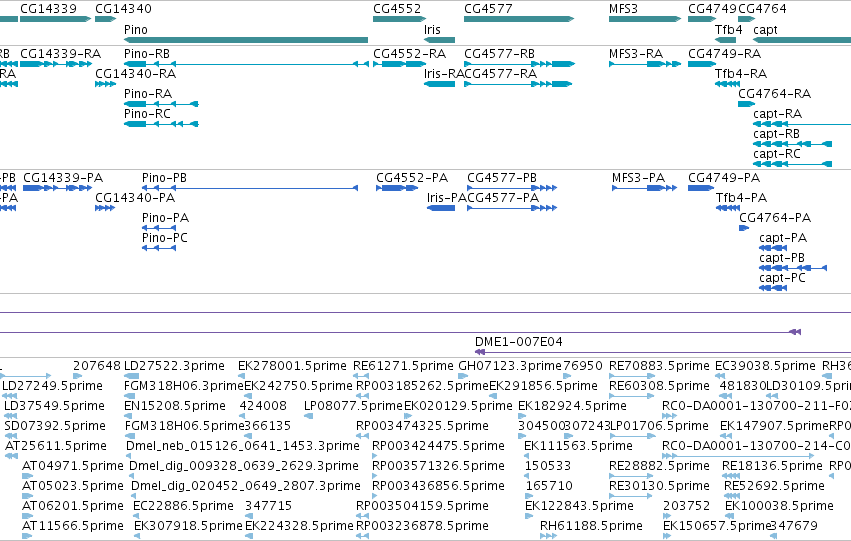Select EST RE70883.5prime
Image resolution: width=851 pixels, height=541 pixels.
click(631, 375)
